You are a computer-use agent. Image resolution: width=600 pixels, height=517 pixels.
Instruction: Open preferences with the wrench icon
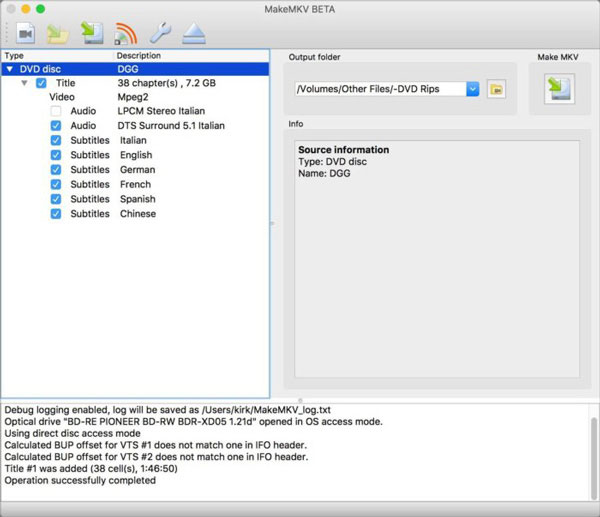pos(160,33)
